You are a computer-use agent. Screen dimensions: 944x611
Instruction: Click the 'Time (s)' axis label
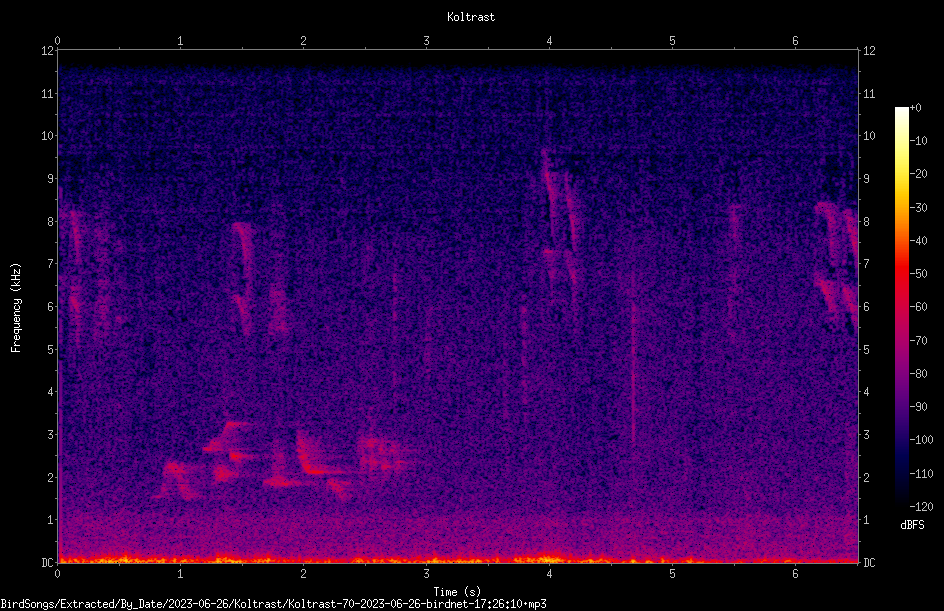457,592
